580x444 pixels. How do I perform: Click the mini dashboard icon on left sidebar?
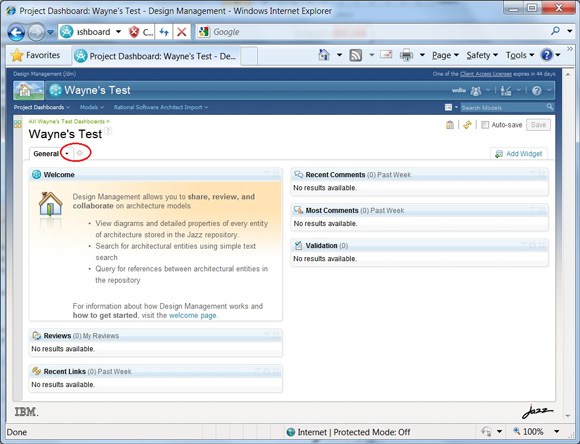(x=17, y=124)
